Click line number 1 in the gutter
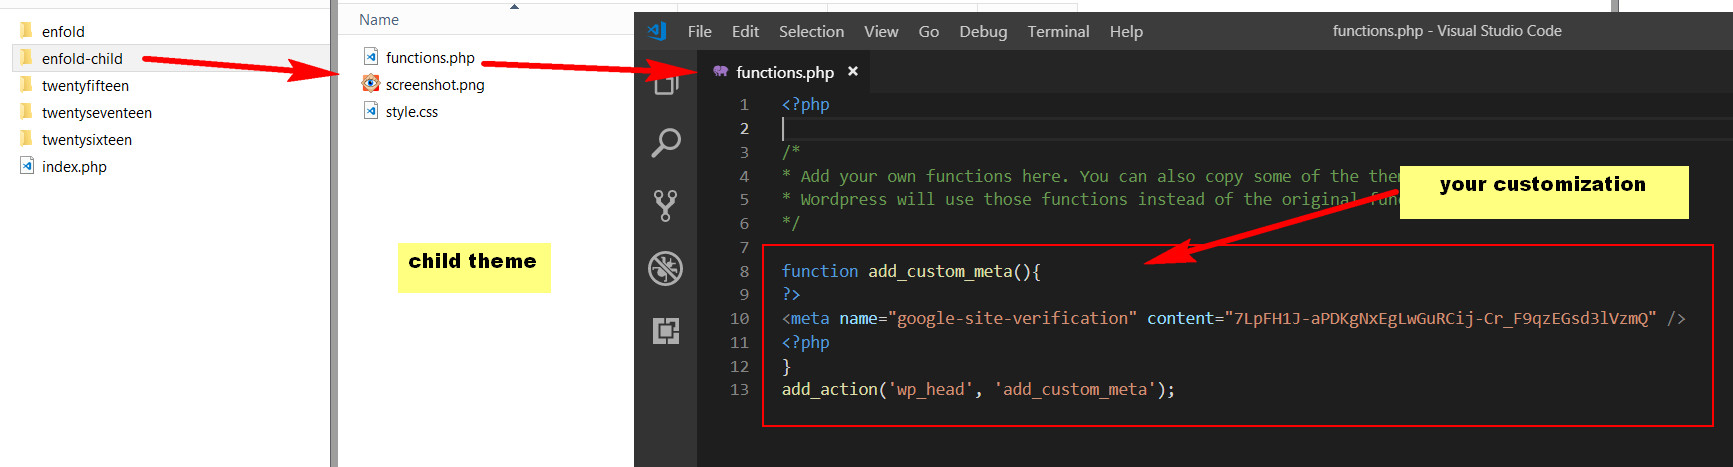This screenshot has width=1733, height=467. coord(743,104)
